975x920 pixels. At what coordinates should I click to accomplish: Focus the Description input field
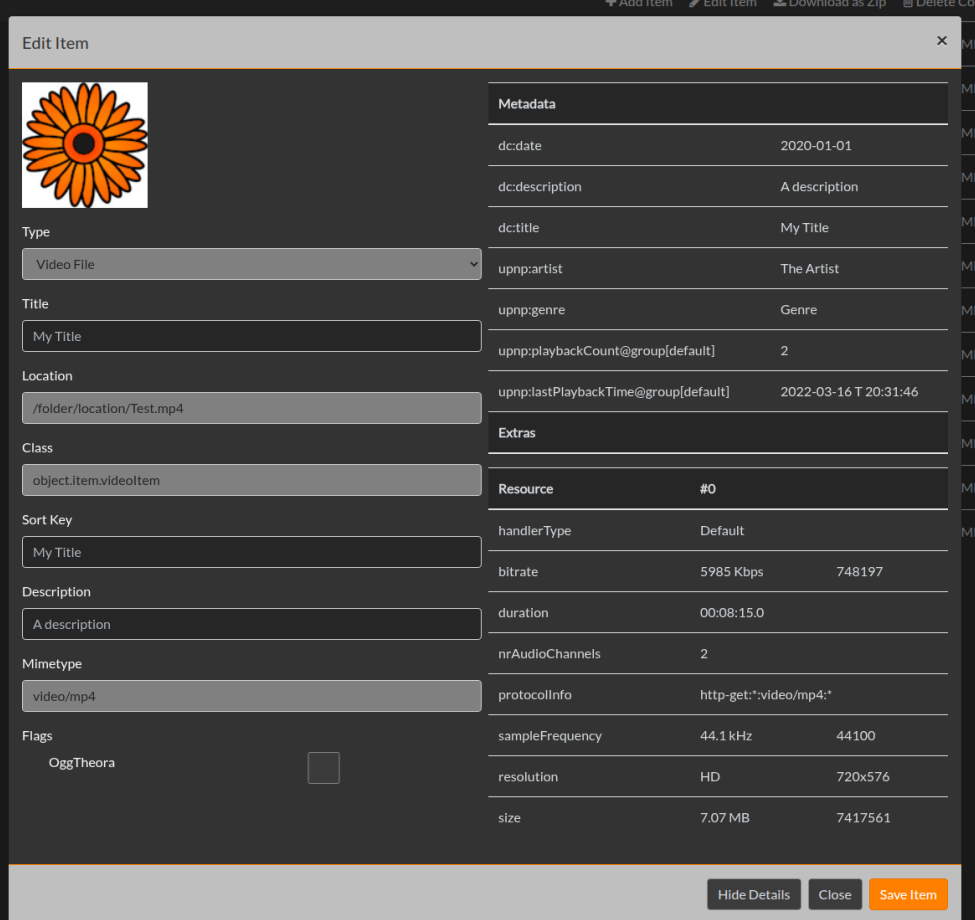[252, 624]
